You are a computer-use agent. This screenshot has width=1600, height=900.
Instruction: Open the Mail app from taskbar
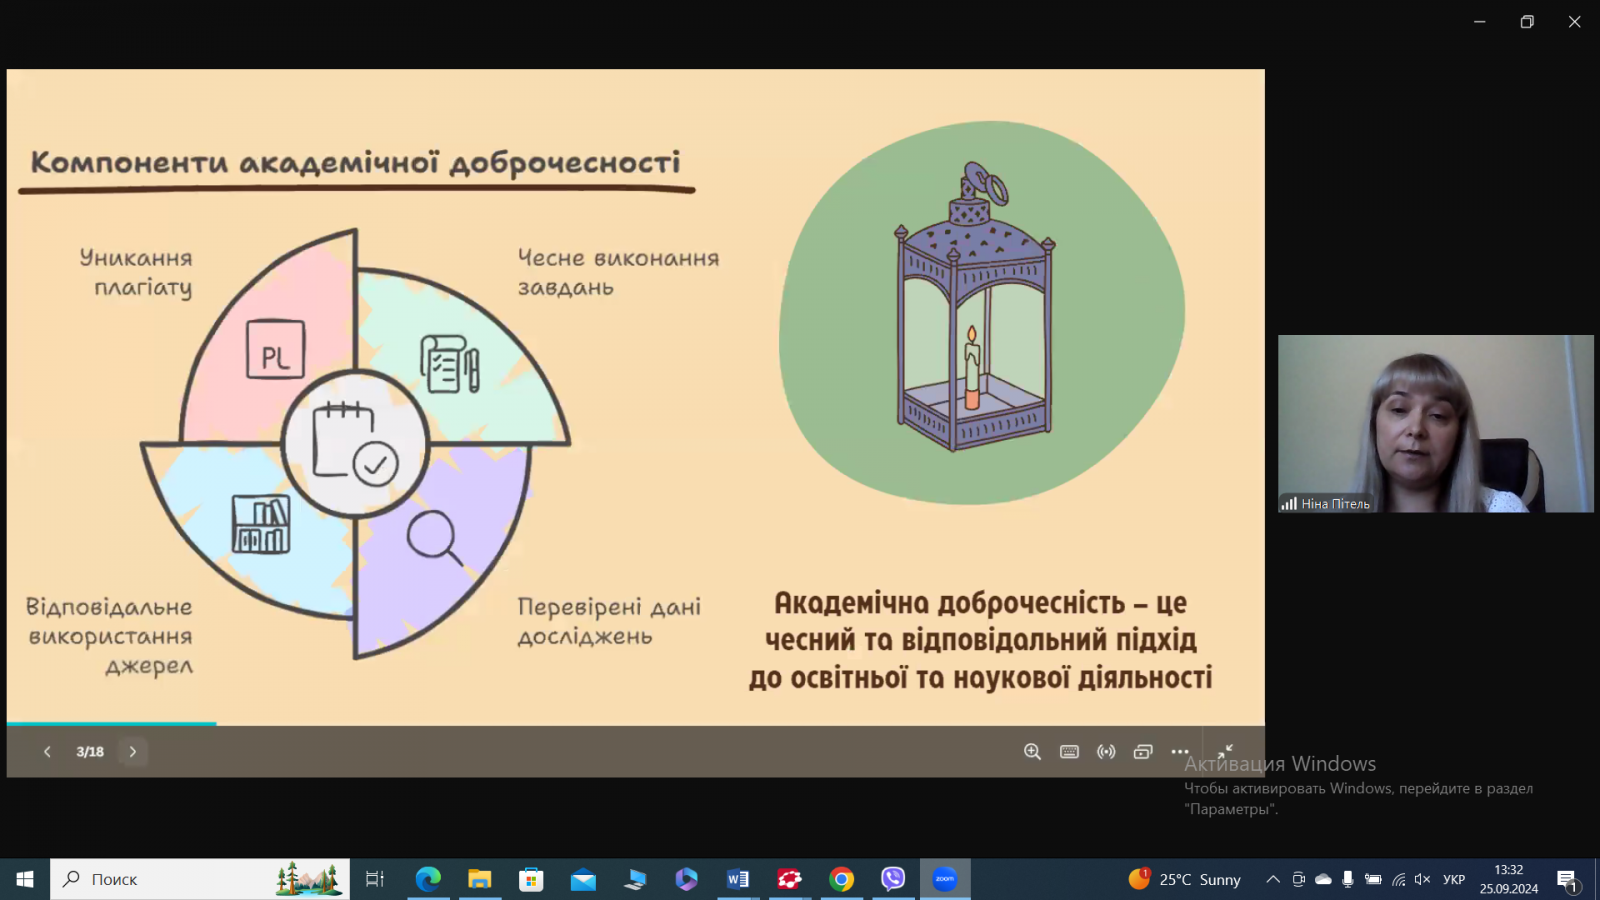click(583, 879)
